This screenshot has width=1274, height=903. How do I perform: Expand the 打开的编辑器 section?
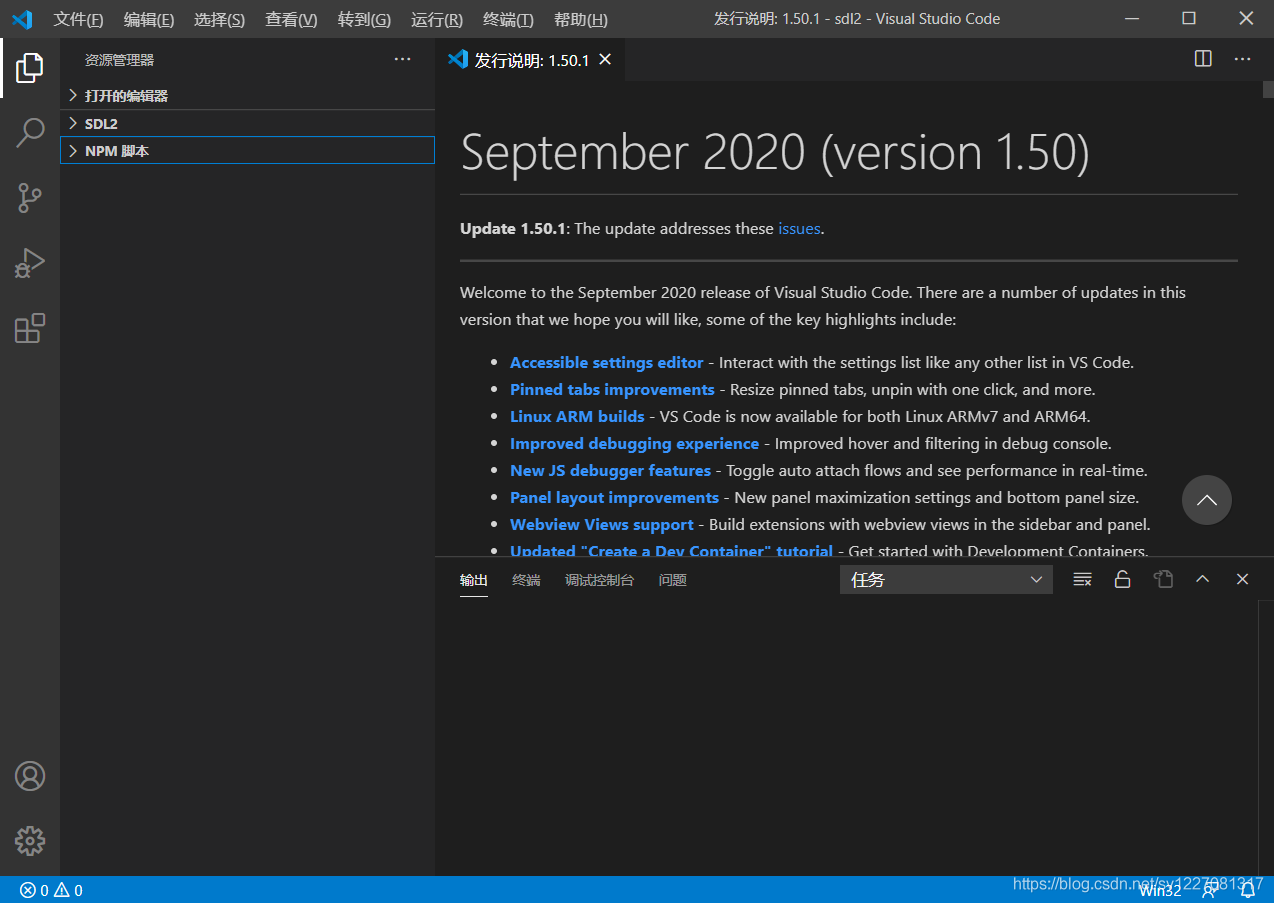[x=247, y=96]
